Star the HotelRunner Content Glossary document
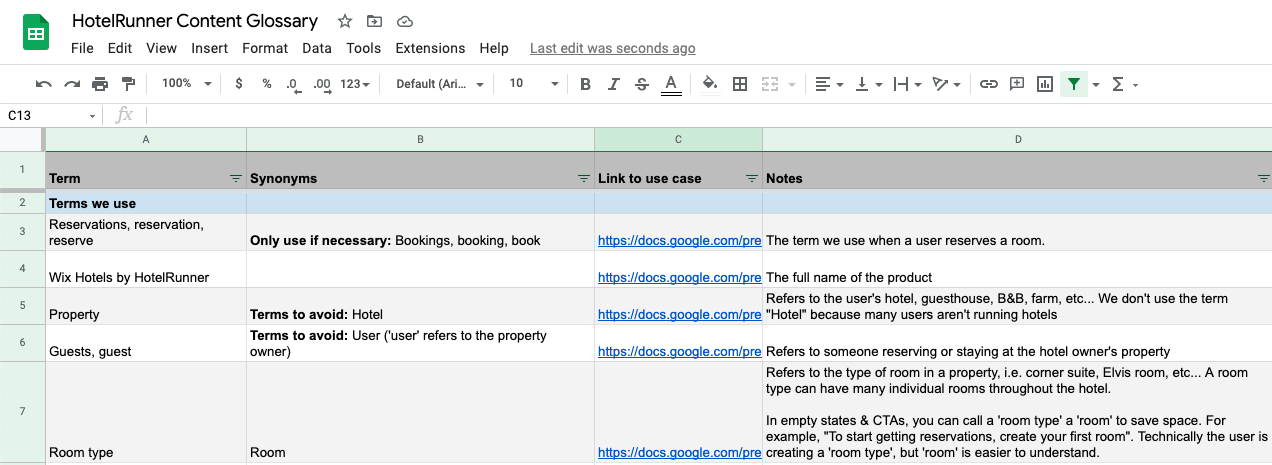This screenshot has height=465, width=1272. point(345,21)
